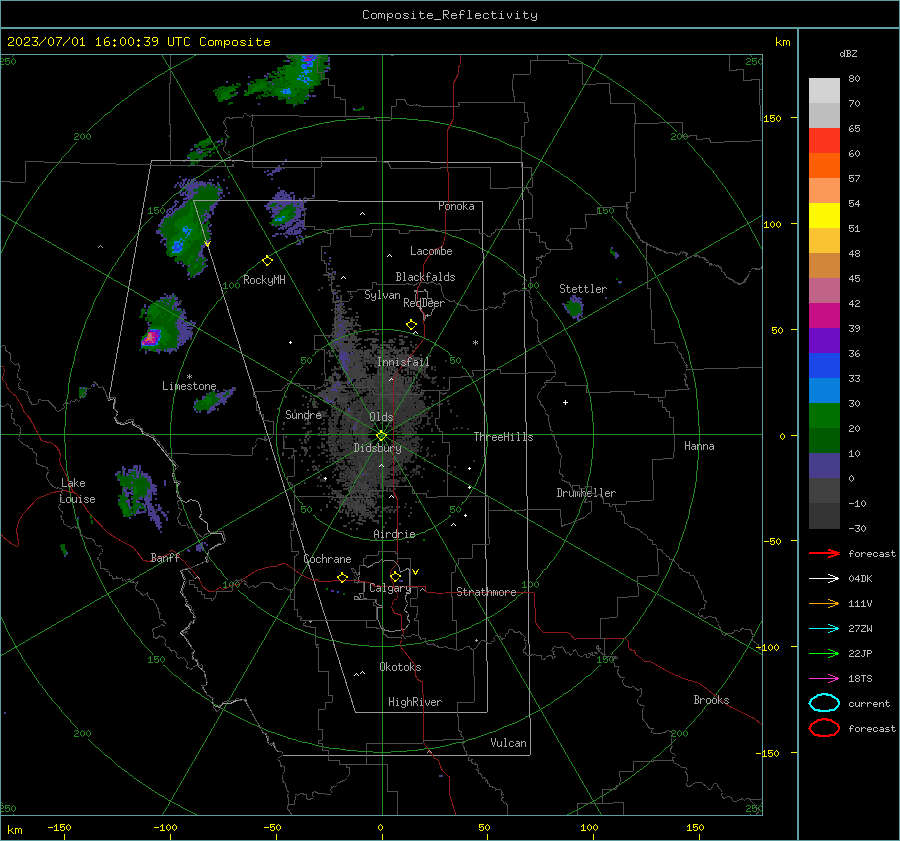The image size is (900, 841).
Task: Click the green 22JP arrow icon
Action: point(824,653)
